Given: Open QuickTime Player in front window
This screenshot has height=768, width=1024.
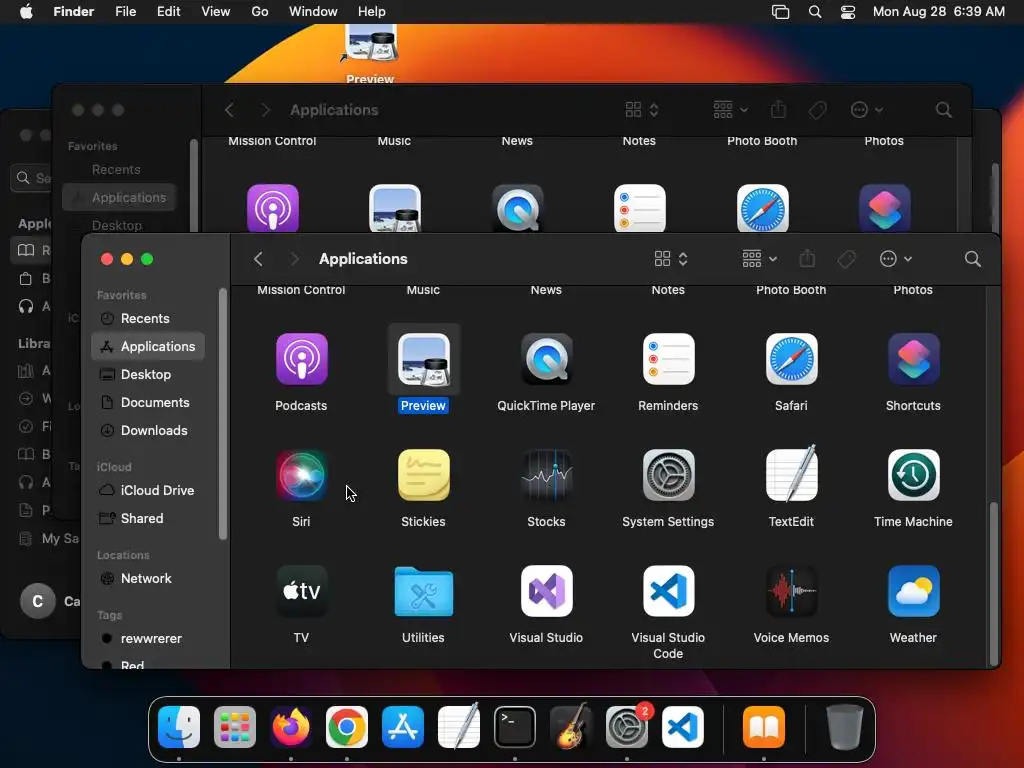Looking at the screenshot, I should (546, 359).
